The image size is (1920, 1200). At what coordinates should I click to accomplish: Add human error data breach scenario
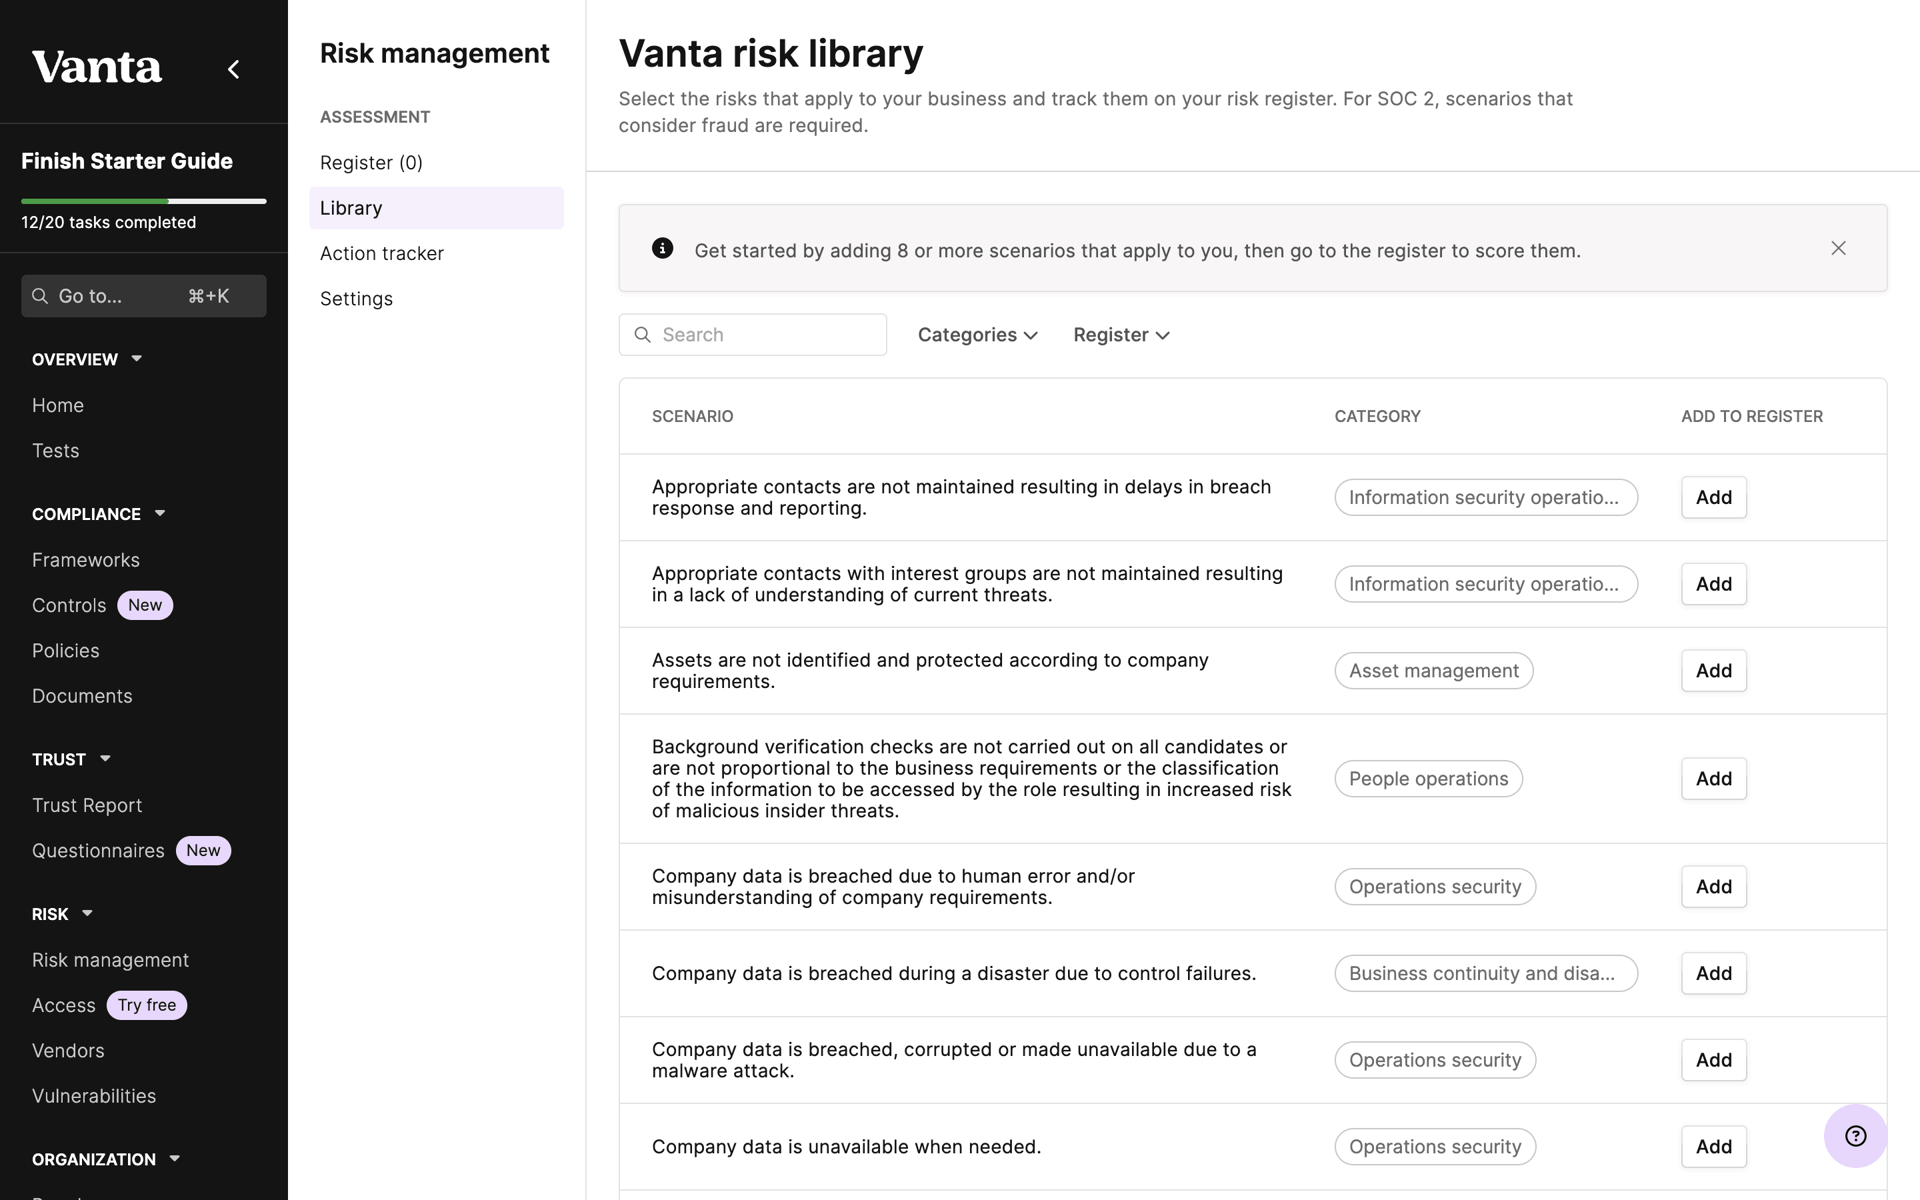click(x=1714, y=887)
